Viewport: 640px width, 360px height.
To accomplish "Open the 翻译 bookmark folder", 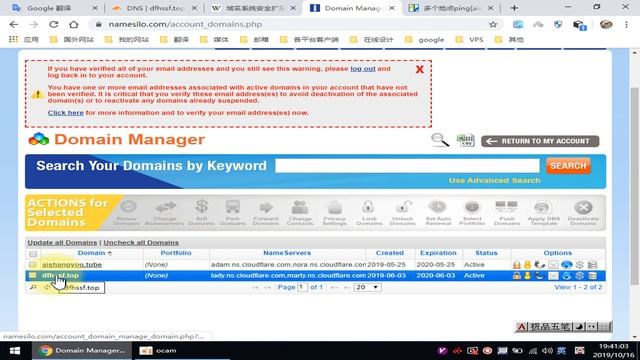I will pos(175,40).
